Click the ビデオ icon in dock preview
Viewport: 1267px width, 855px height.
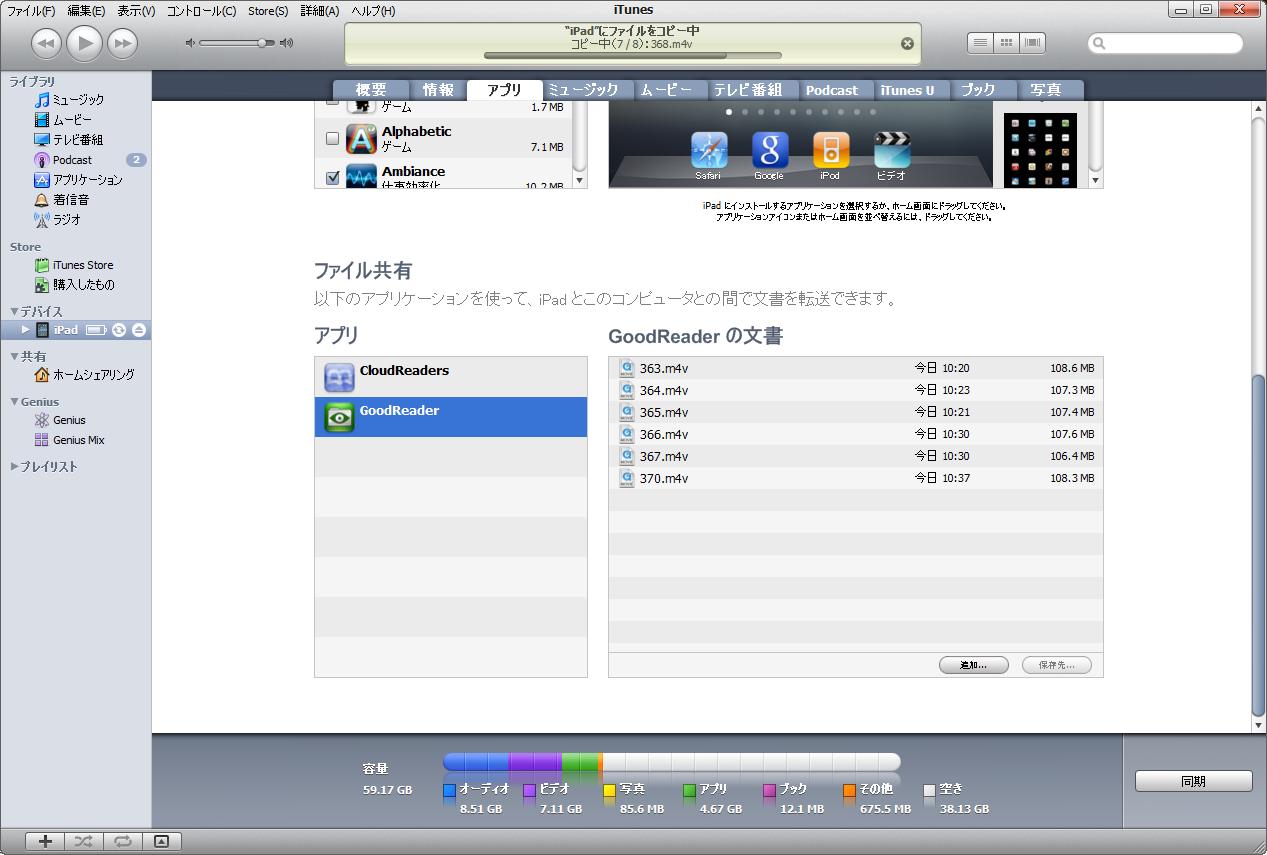click(x=891, y=155)
